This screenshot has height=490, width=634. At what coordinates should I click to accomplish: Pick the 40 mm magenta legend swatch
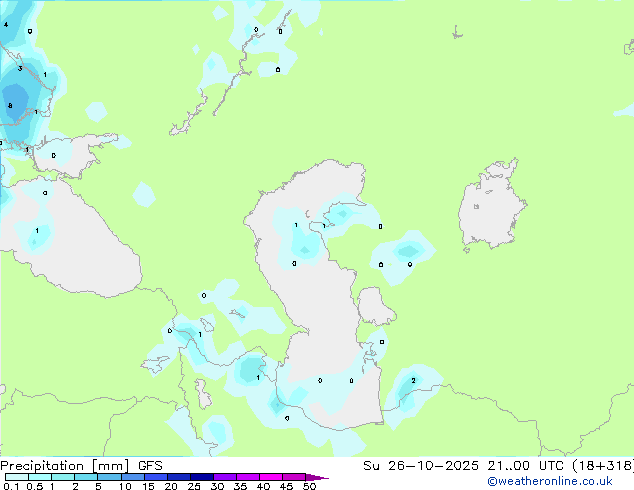click(x=271, y=477)
